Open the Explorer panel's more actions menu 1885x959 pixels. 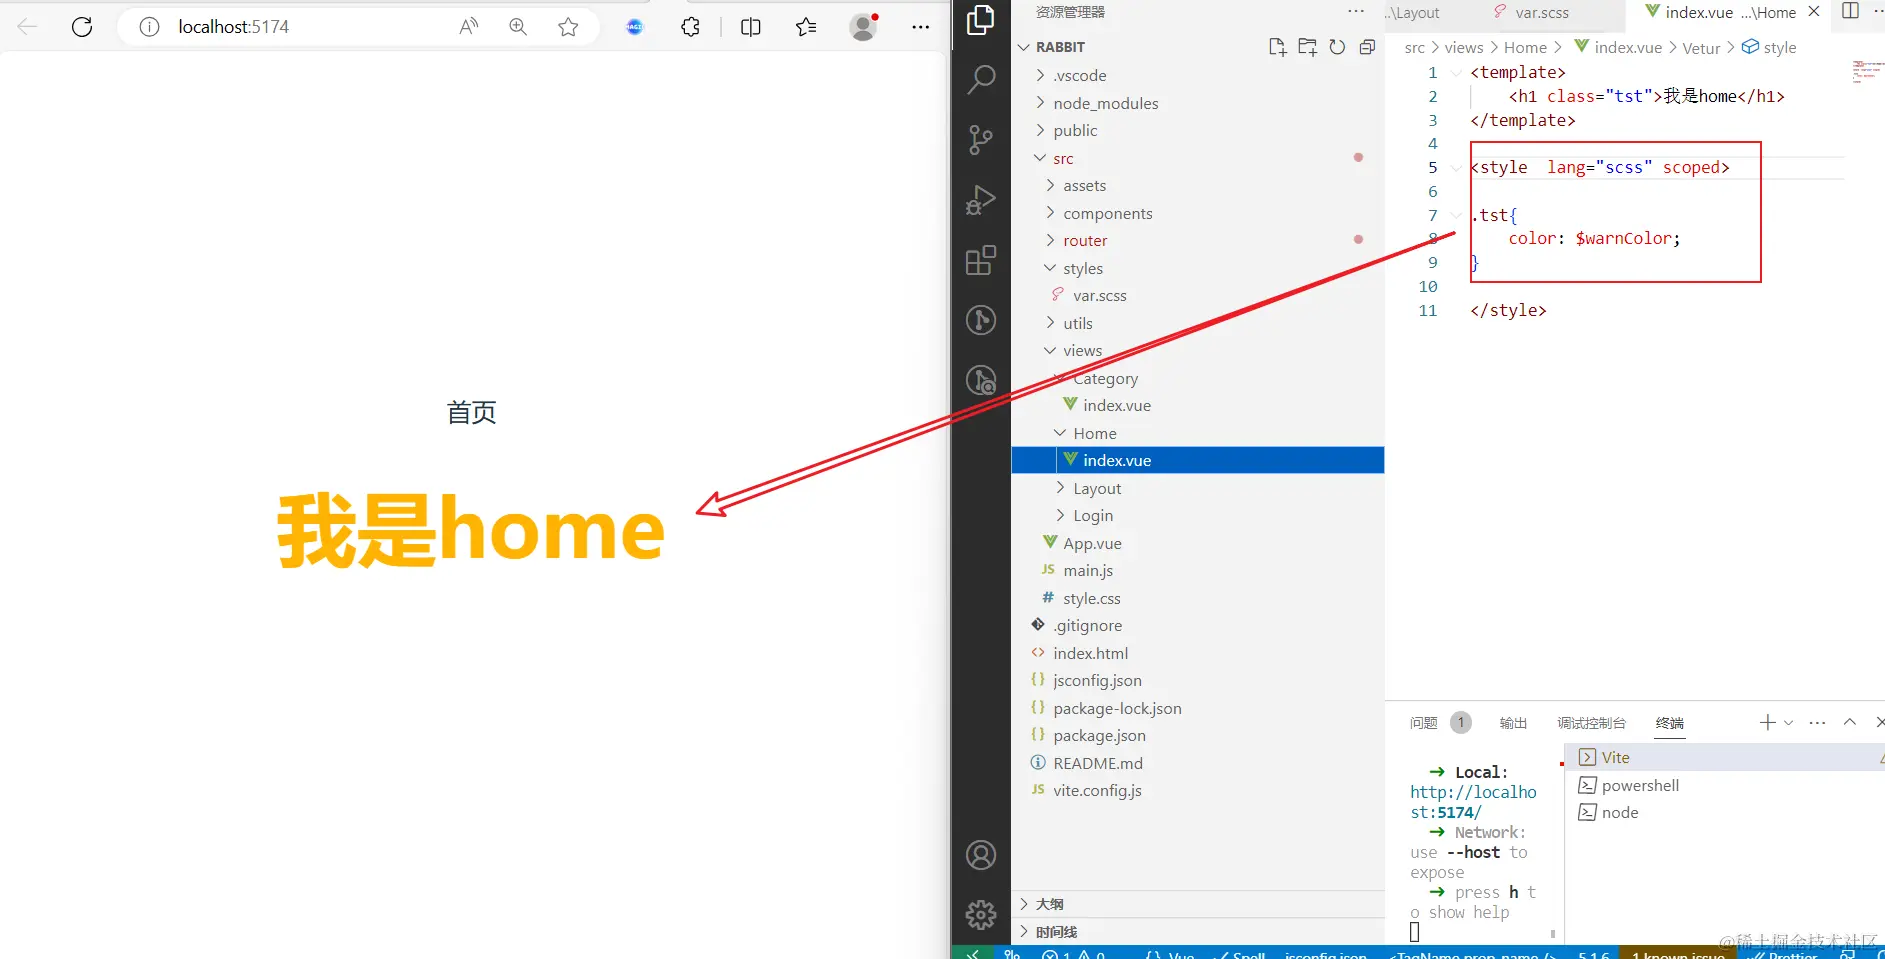[x=1356, y=12]
